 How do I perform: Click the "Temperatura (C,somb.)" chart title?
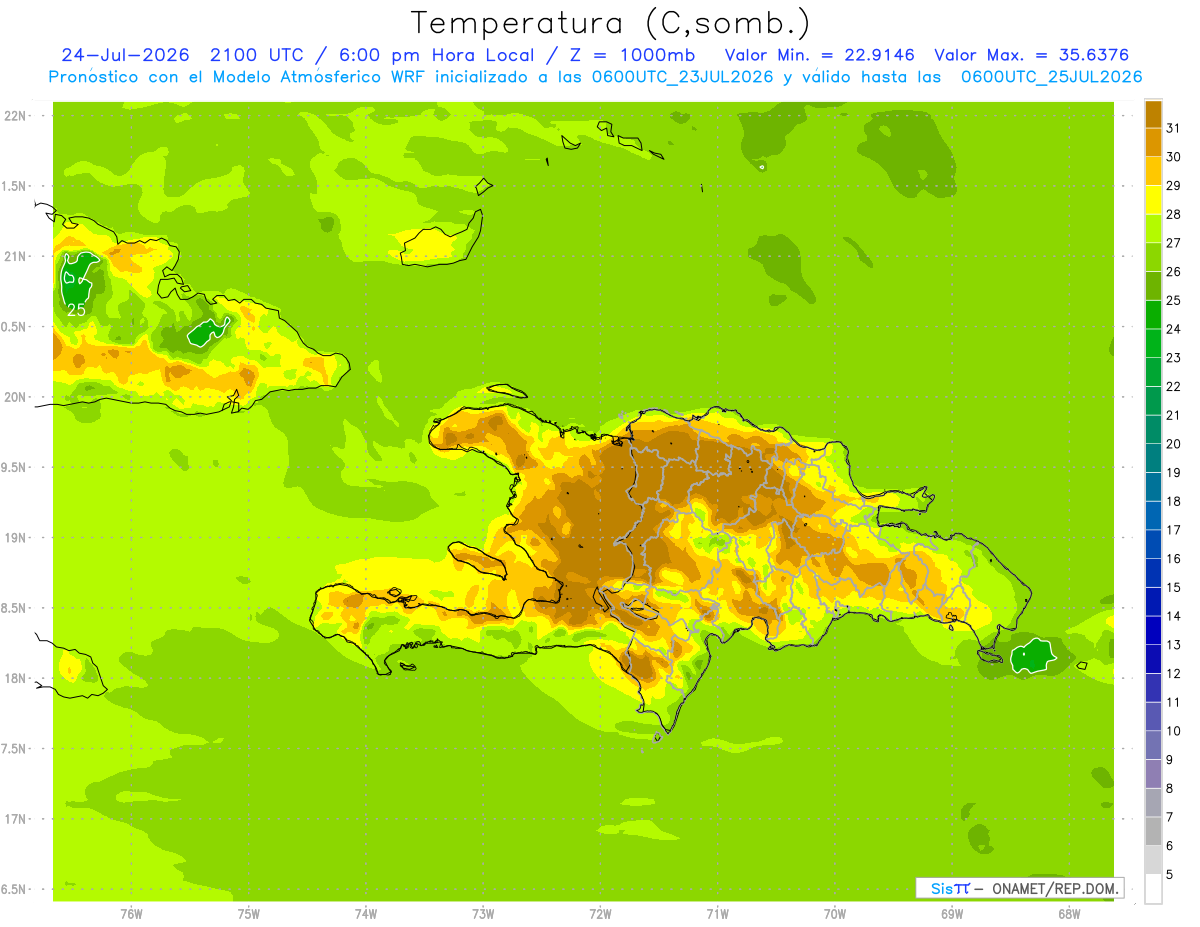coord(610,23)
